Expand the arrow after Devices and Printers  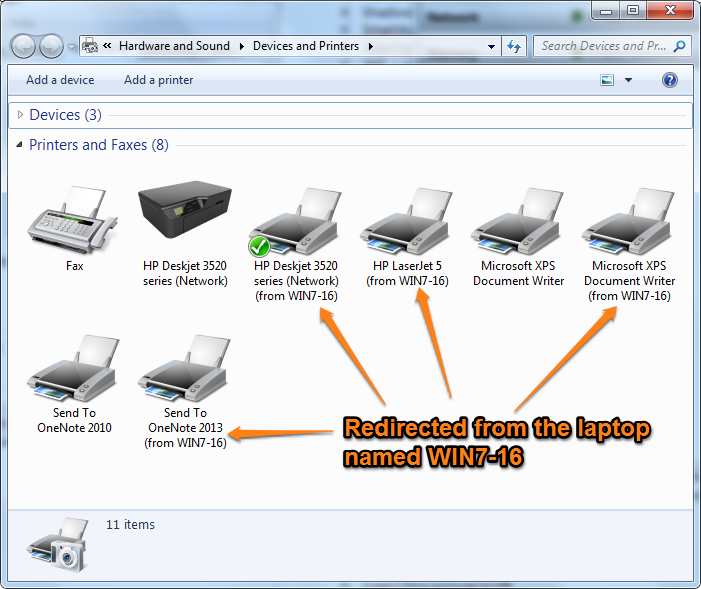371,46
